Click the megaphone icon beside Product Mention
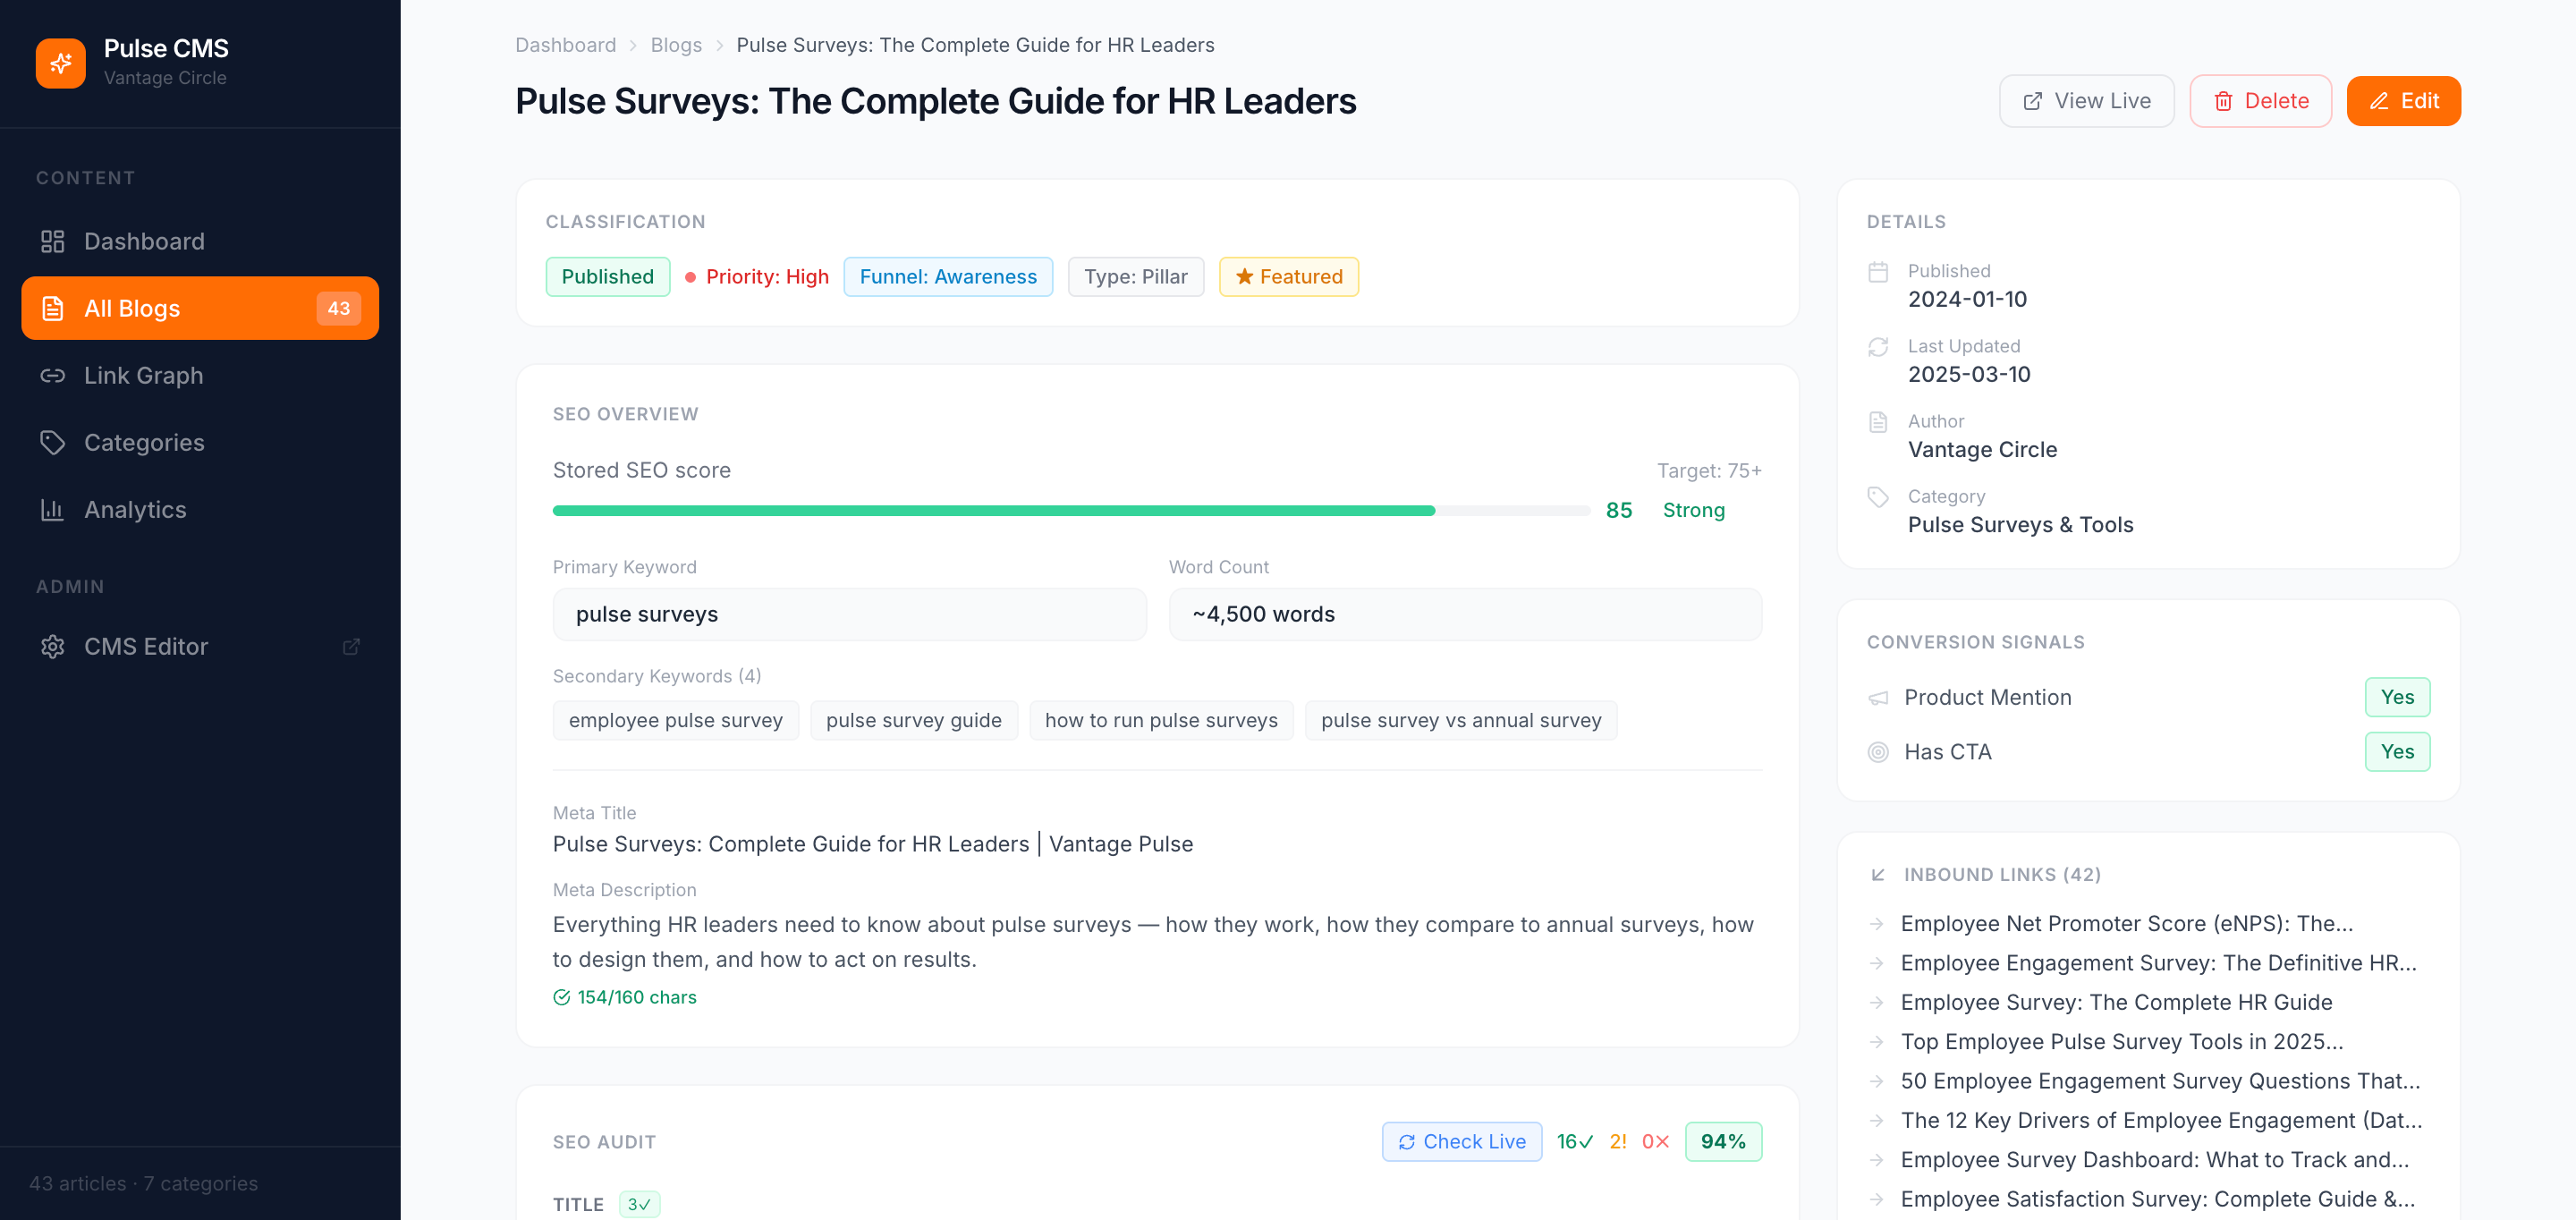The height and width of the screenshot is (1220, 2576). tap(1878, 698)
